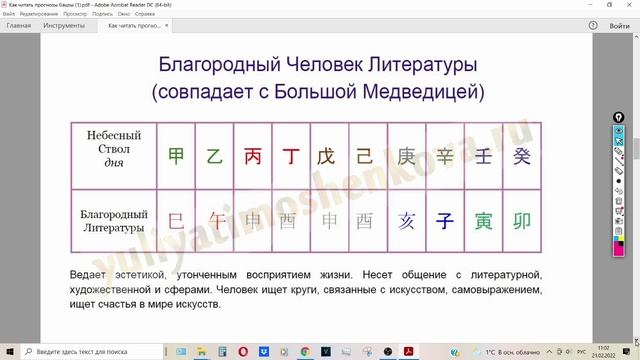The width and height of the screenshot is (640, 360).
Task: Click the green 寅 branch cell
Action: click(483, 221)
